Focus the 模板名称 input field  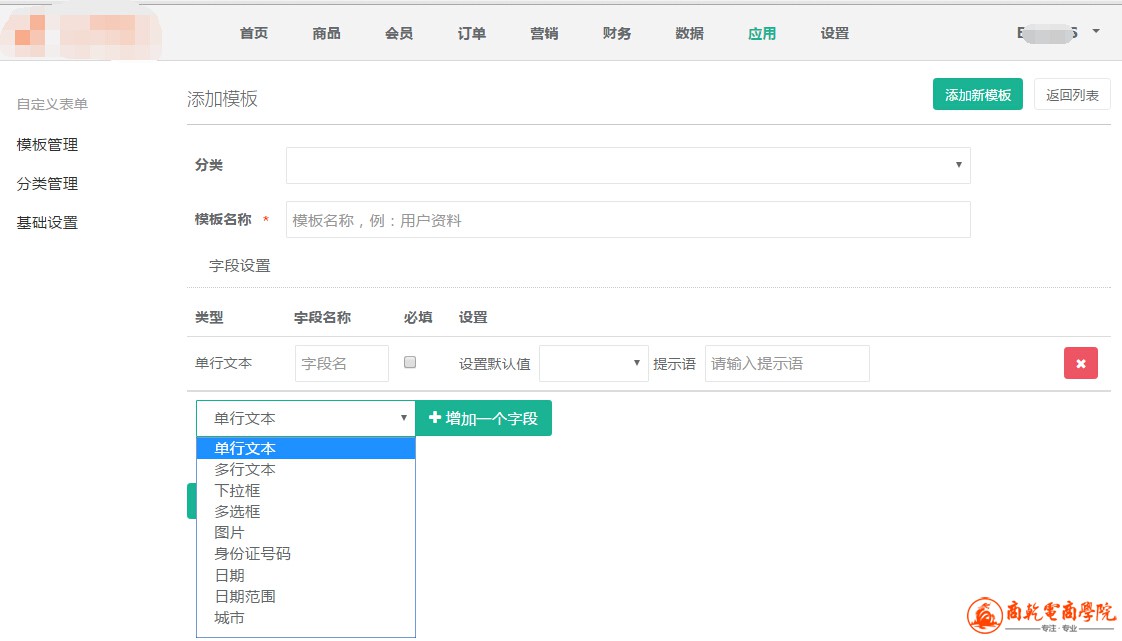click(x=628, y=220)
